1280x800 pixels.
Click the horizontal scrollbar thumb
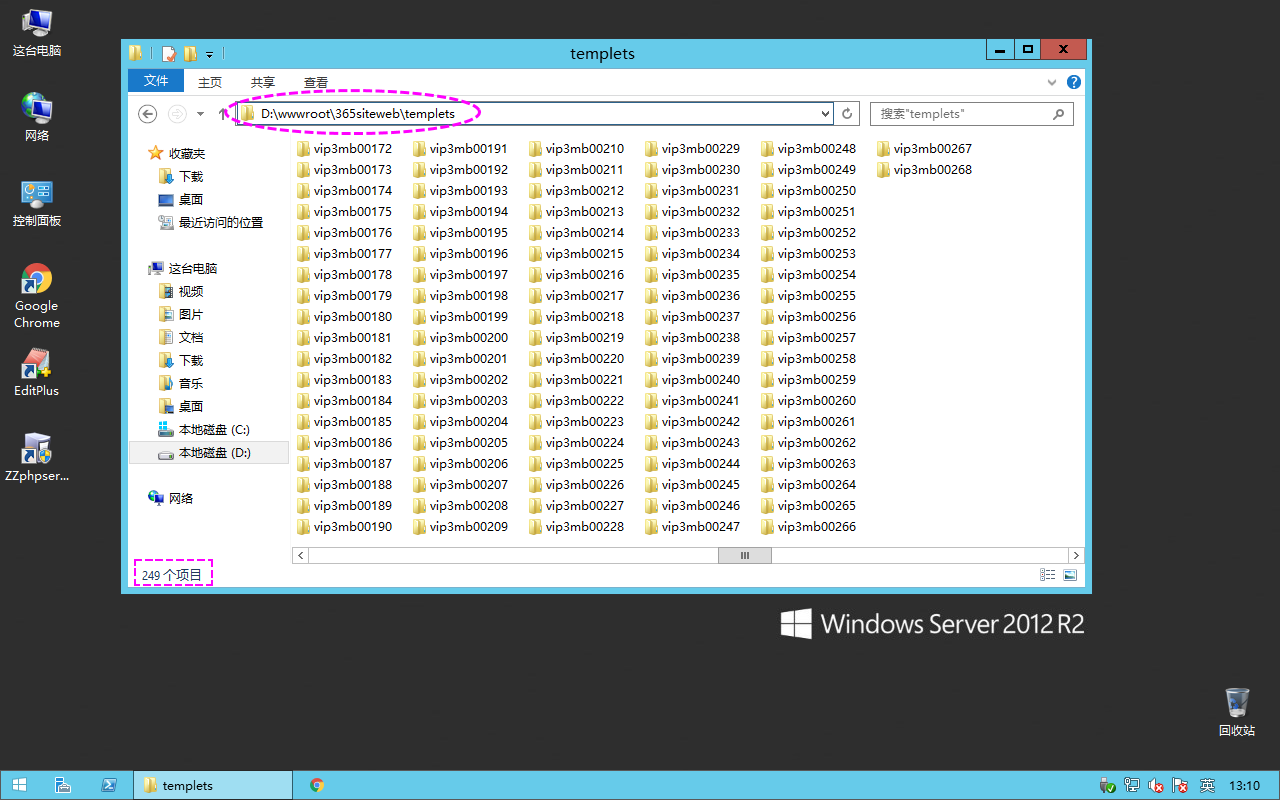744,555
